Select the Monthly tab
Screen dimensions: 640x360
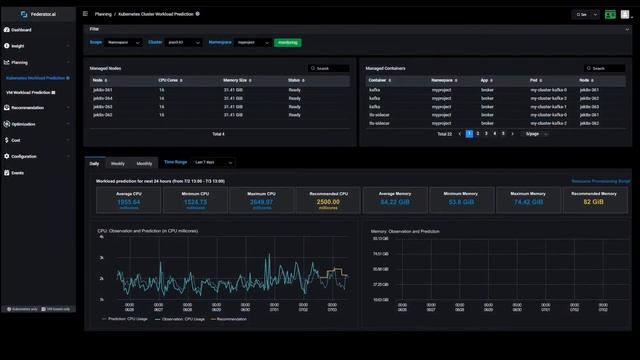point(144,164)
